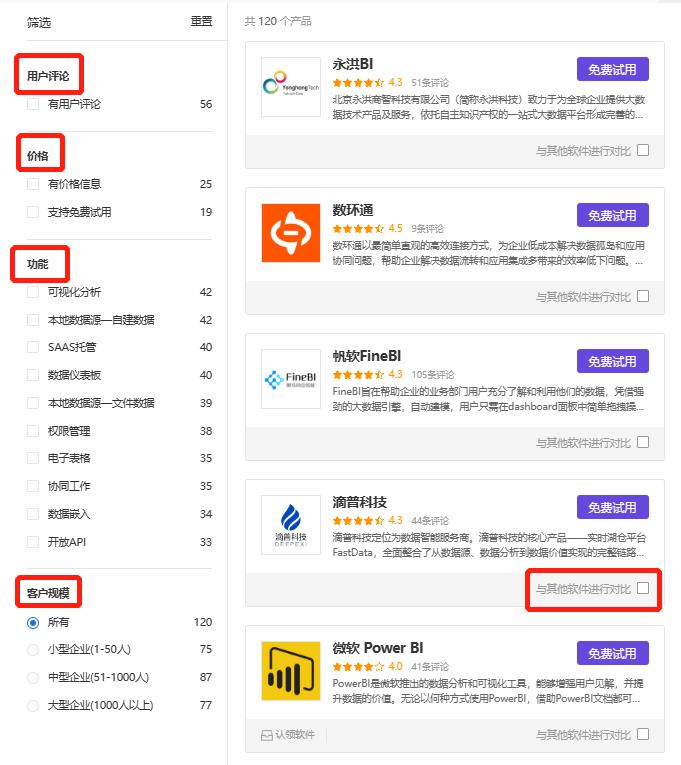The height and width of the screenshot is (765, 681).
Task: Check the 协同工作 filter
Action: click(x=33, y=486)
